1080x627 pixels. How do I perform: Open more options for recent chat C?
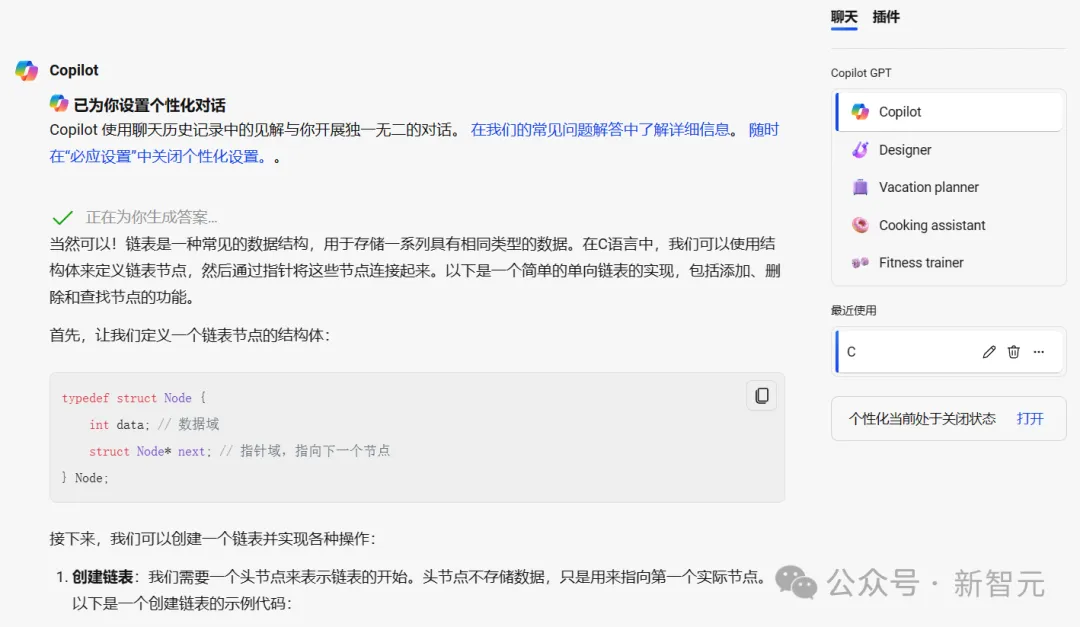(1039, 352)
